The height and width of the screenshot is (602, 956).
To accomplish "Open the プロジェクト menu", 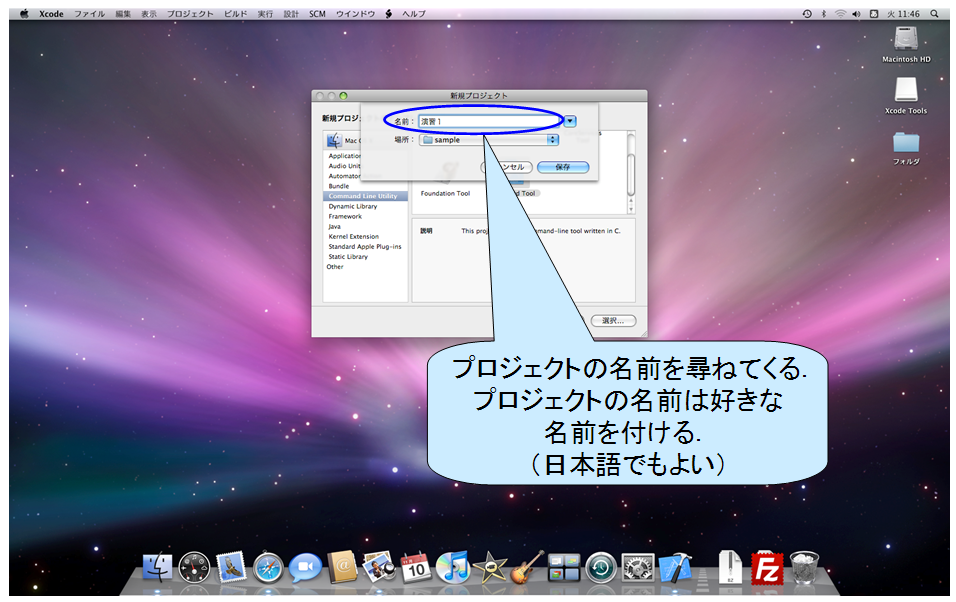I will click(190, 13).
